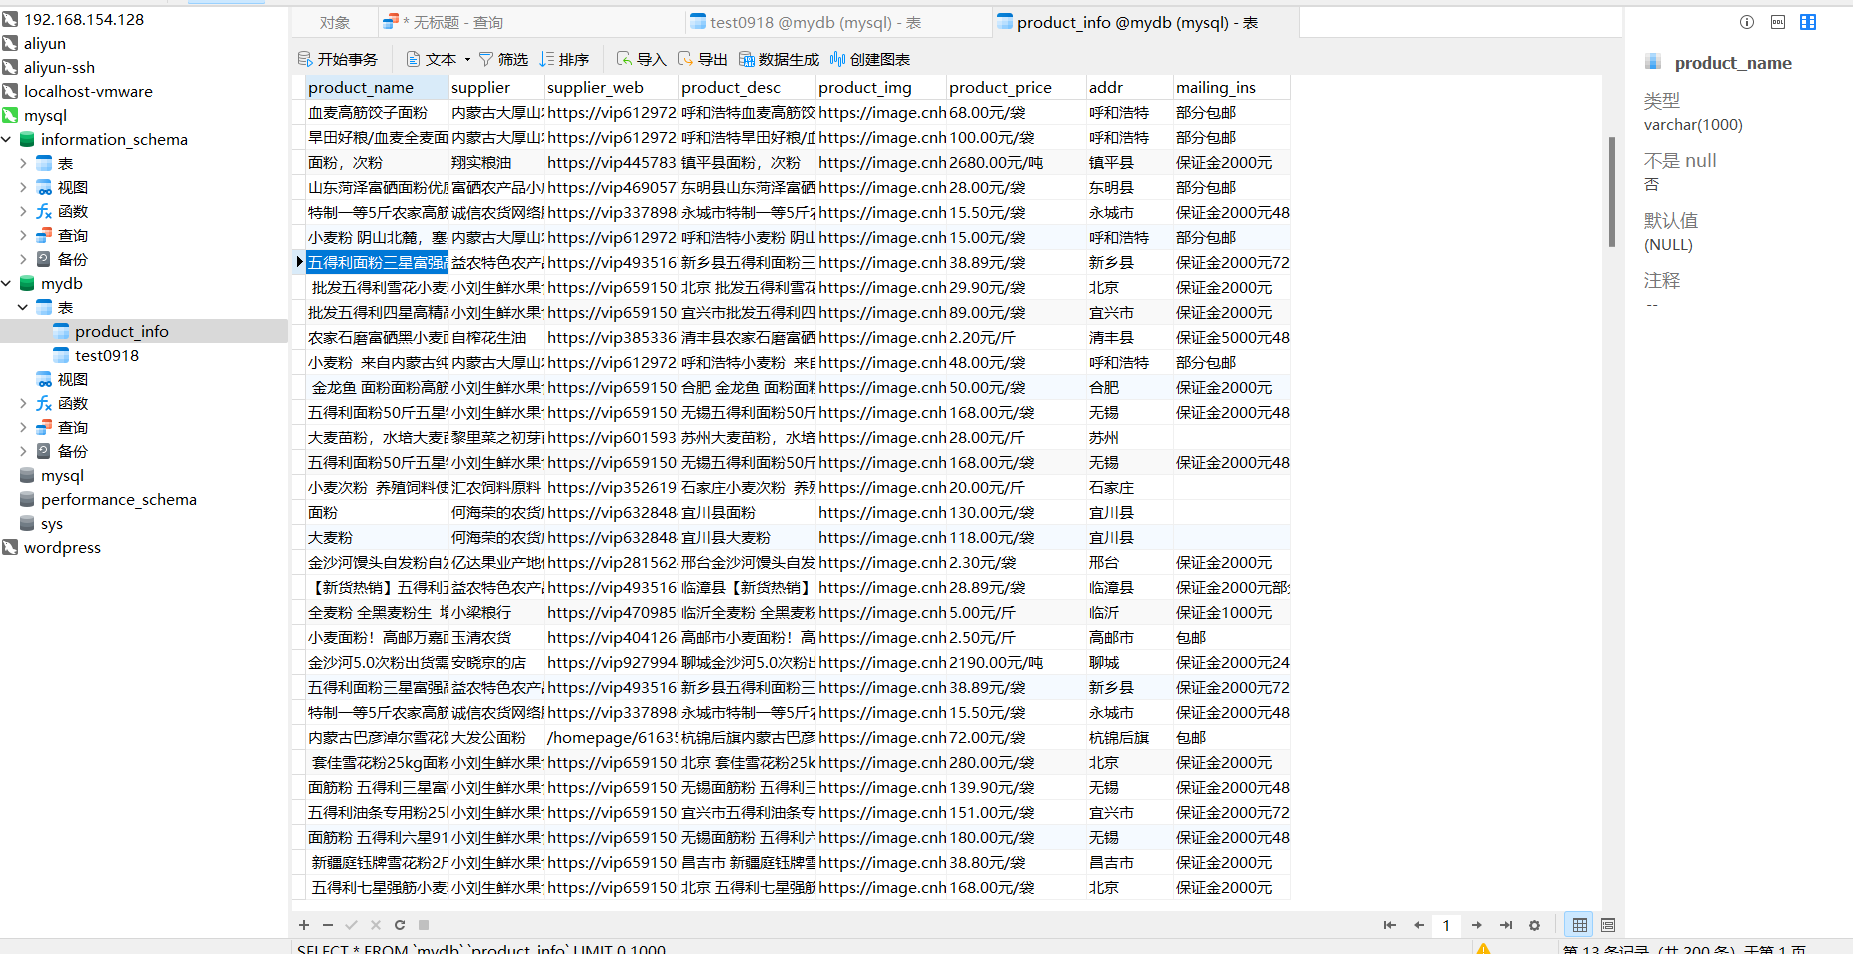Select connection 192.168.154.128

[84, 20]
